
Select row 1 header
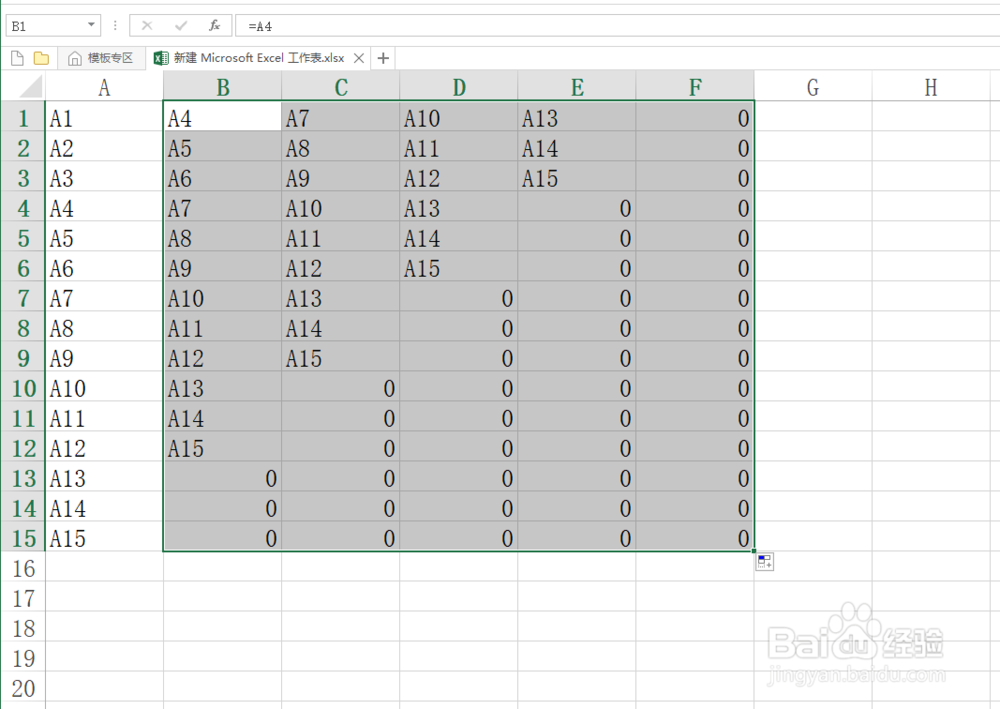click(23, 117)
